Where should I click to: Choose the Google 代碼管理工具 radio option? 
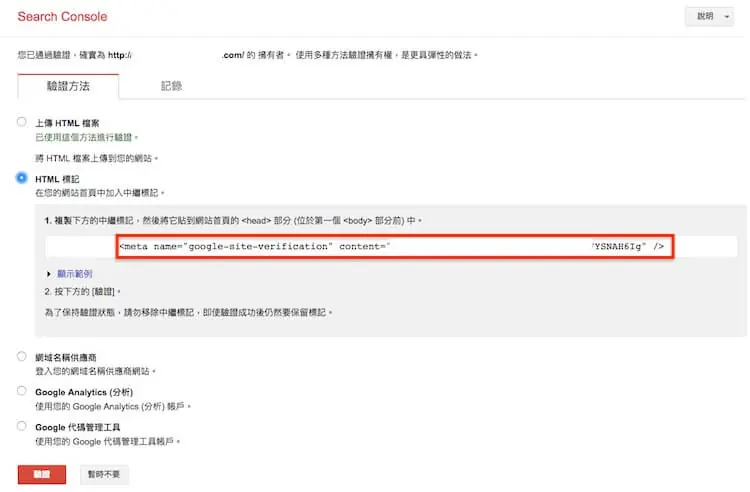pyautogui.click(x=22, y=426)
